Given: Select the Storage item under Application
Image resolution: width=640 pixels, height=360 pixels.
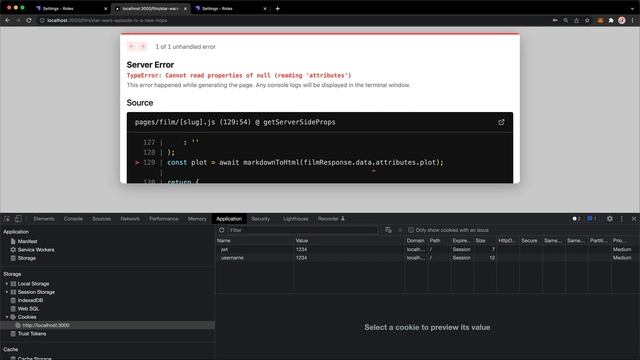Looking at the screenshot, I should click(27, 258).
